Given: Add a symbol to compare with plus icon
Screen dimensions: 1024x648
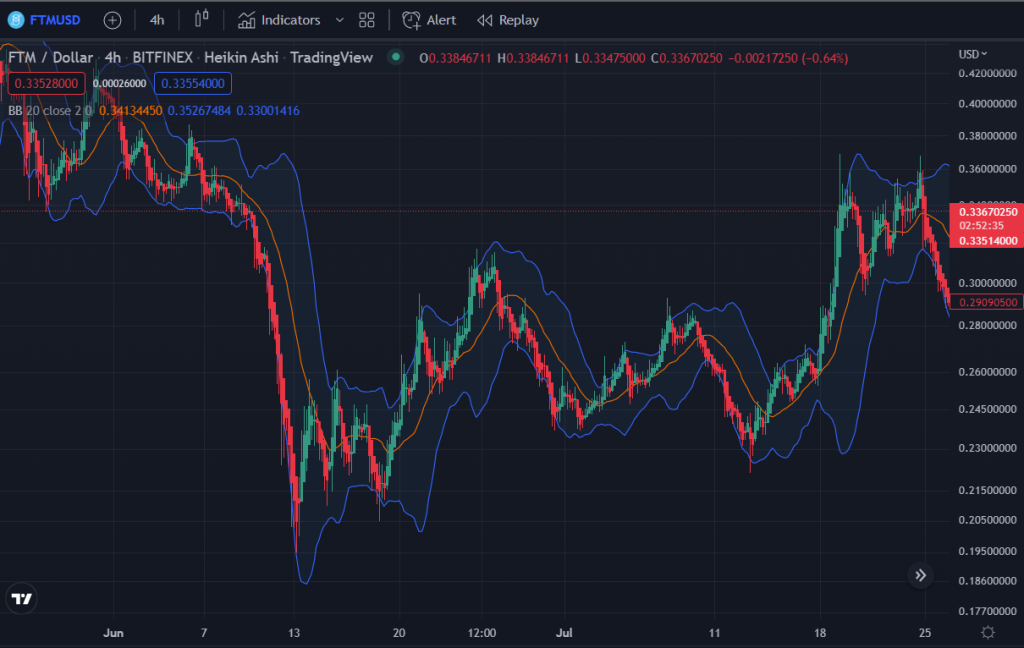Looking at the screenshot, I should pyautogui.click(x=112, y=20).
